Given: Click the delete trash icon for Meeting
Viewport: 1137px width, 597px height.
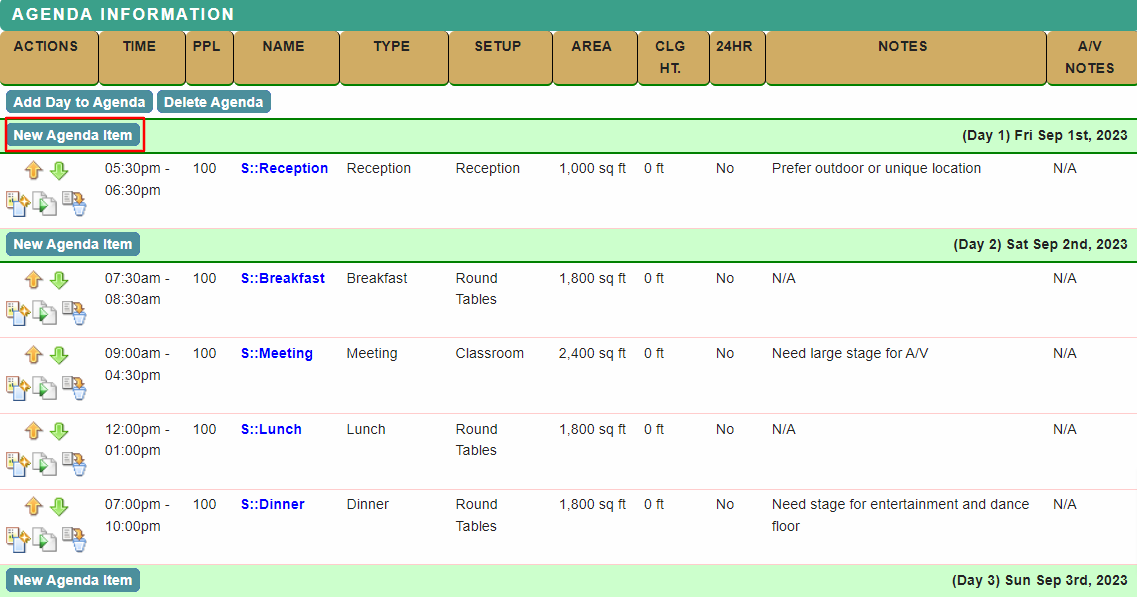Looking at the screenshot, I should tap(74, 388).
